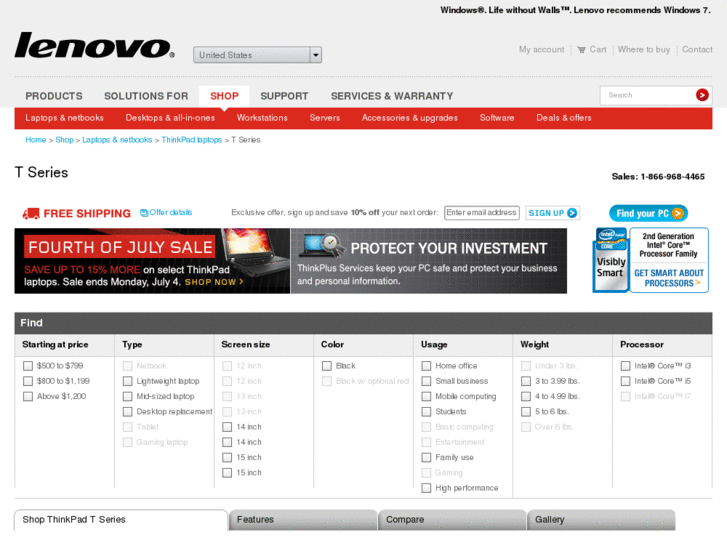The image size is (727, 545).
Task: Click the Search input field
Action: pos(649,95)
